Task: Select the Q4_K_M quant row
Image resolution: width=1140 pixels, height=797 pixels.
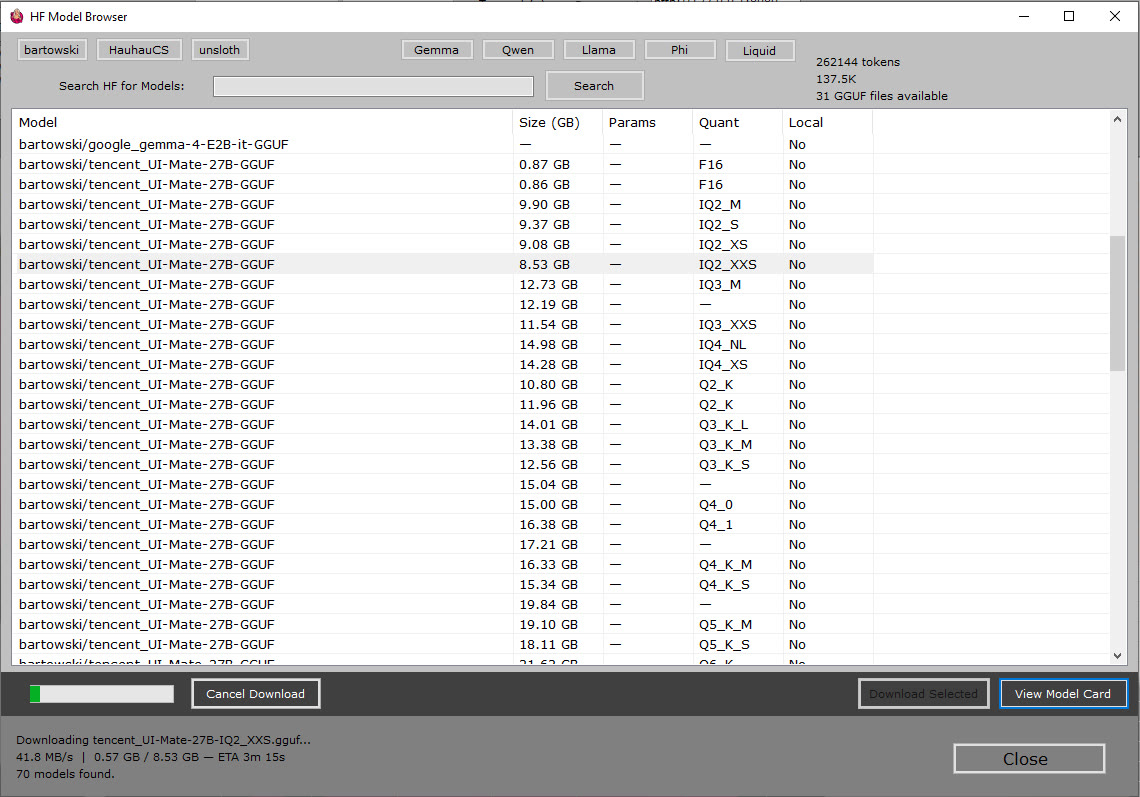Action: coord(443,564)
